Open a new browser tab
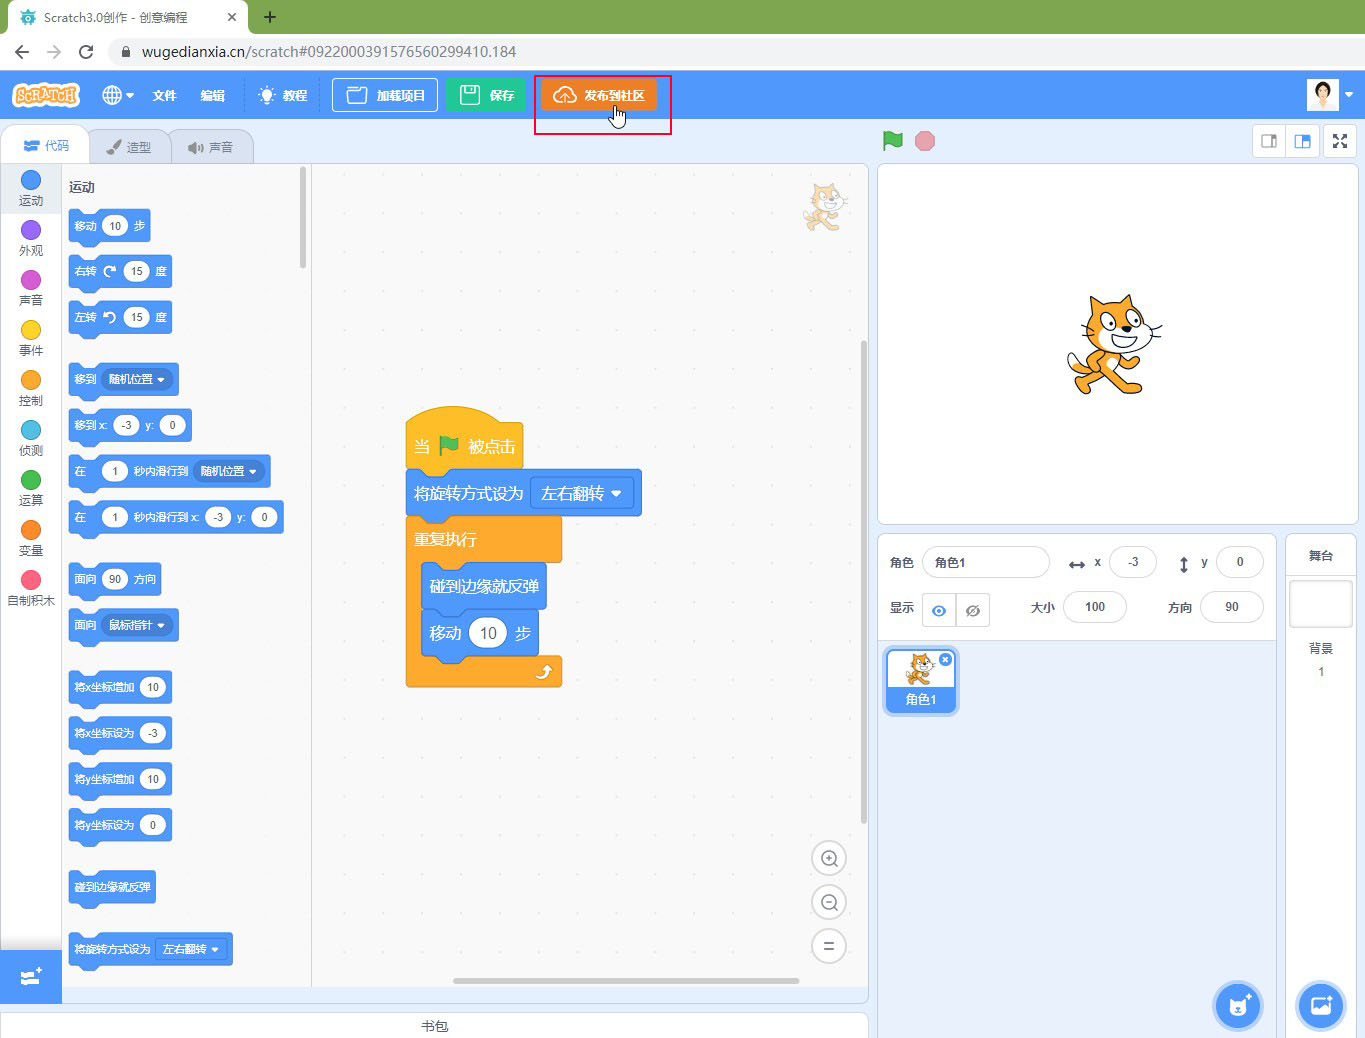Viewport: 1365px width, 1038px height. click(x=270, y=17)
